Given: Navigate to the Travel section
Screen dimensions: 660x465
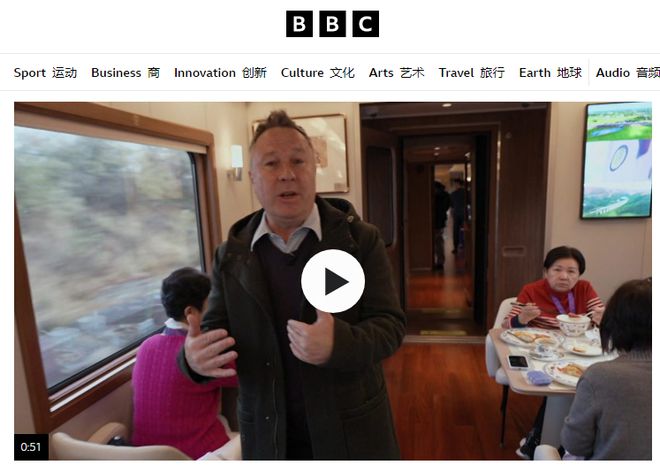Looking at the screenshot, I should [471, 73].
